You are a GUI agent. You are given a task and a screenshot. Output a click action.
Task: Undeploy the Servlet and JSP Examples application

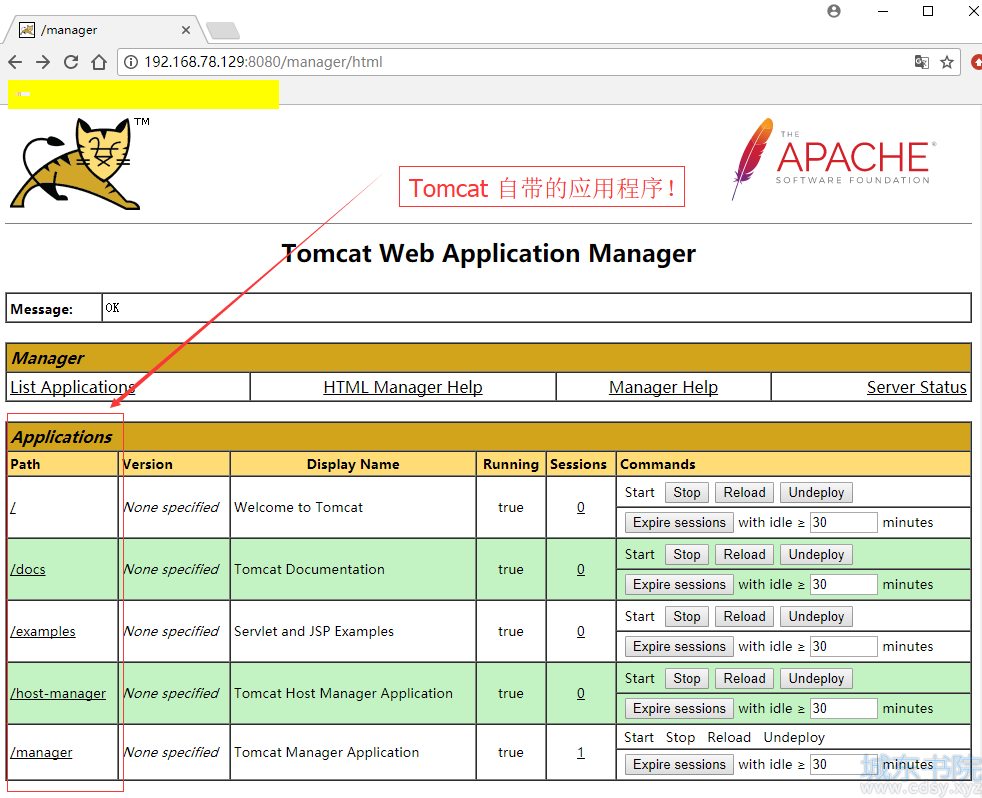point(817,616)
